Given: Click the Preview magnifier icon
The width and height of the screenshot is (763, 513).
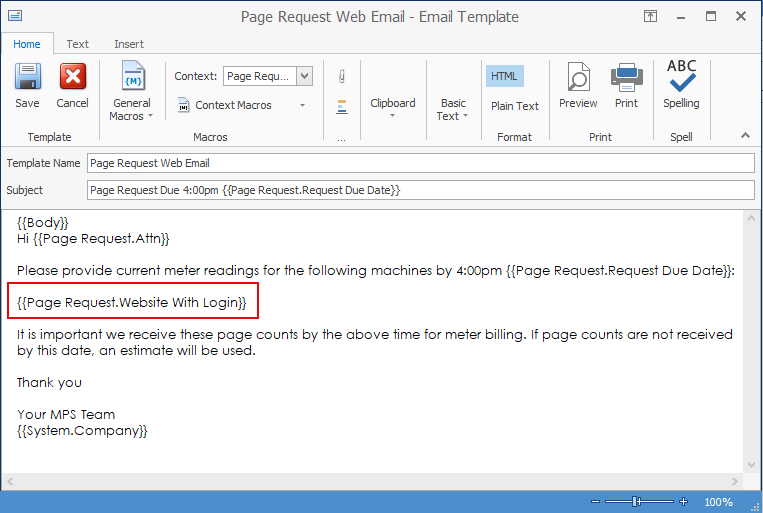Looking at the screenshot, I should [578, 76].
